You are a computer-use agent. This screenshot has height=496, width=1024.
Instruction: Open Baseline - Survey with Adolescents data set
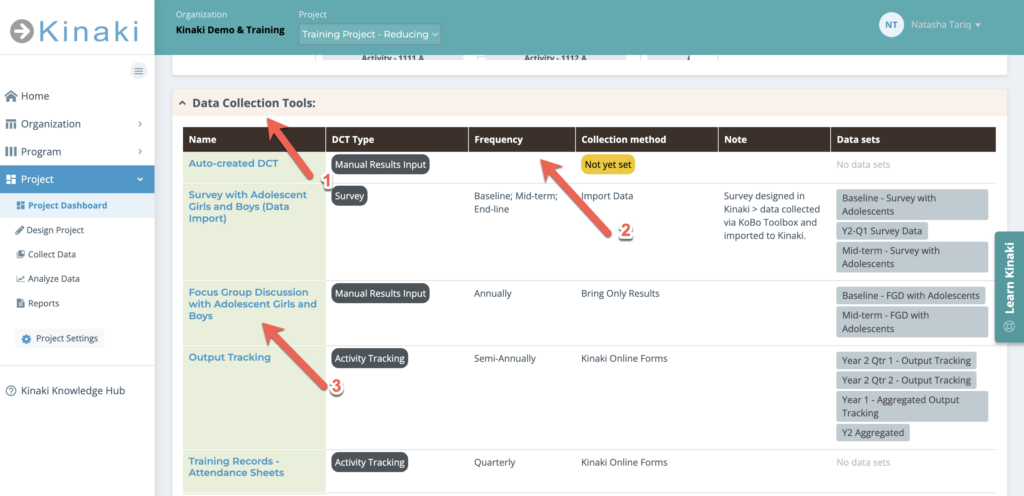912,204
